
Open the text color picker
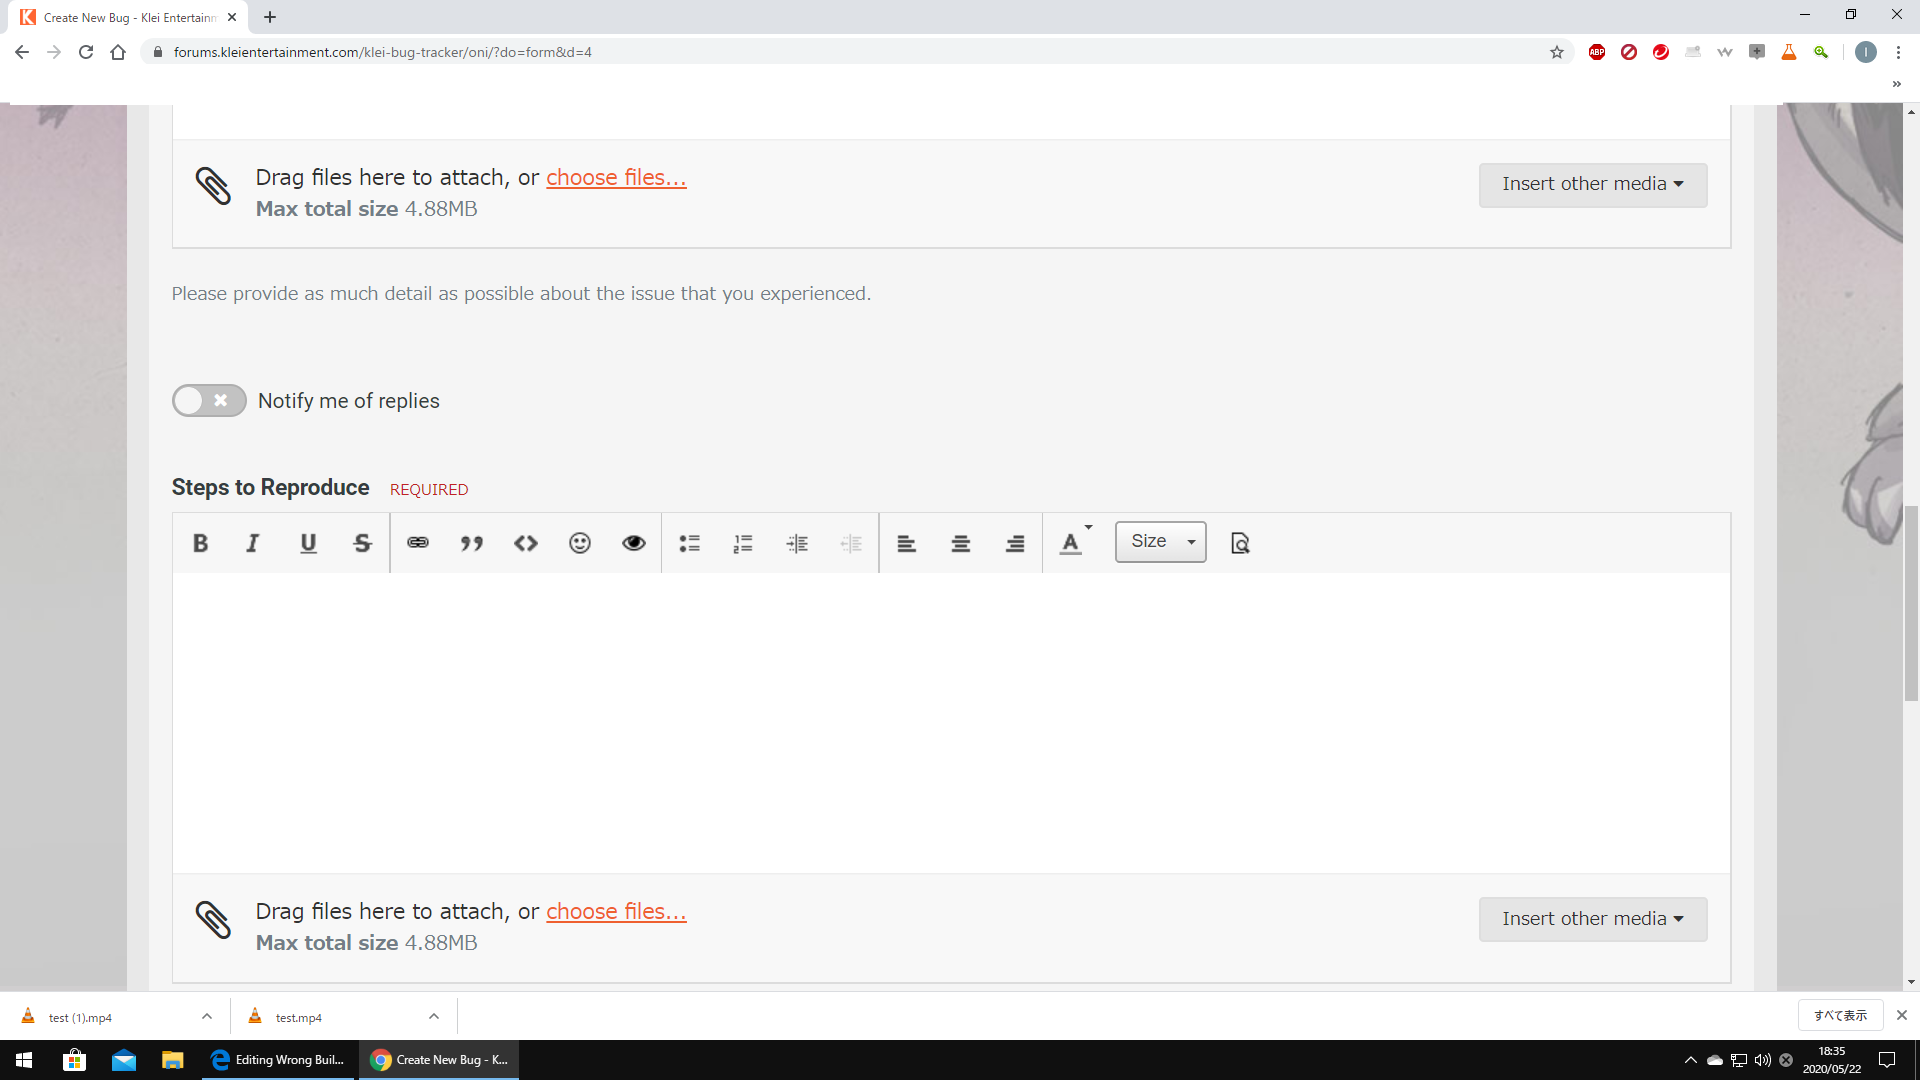(1074, 543)
